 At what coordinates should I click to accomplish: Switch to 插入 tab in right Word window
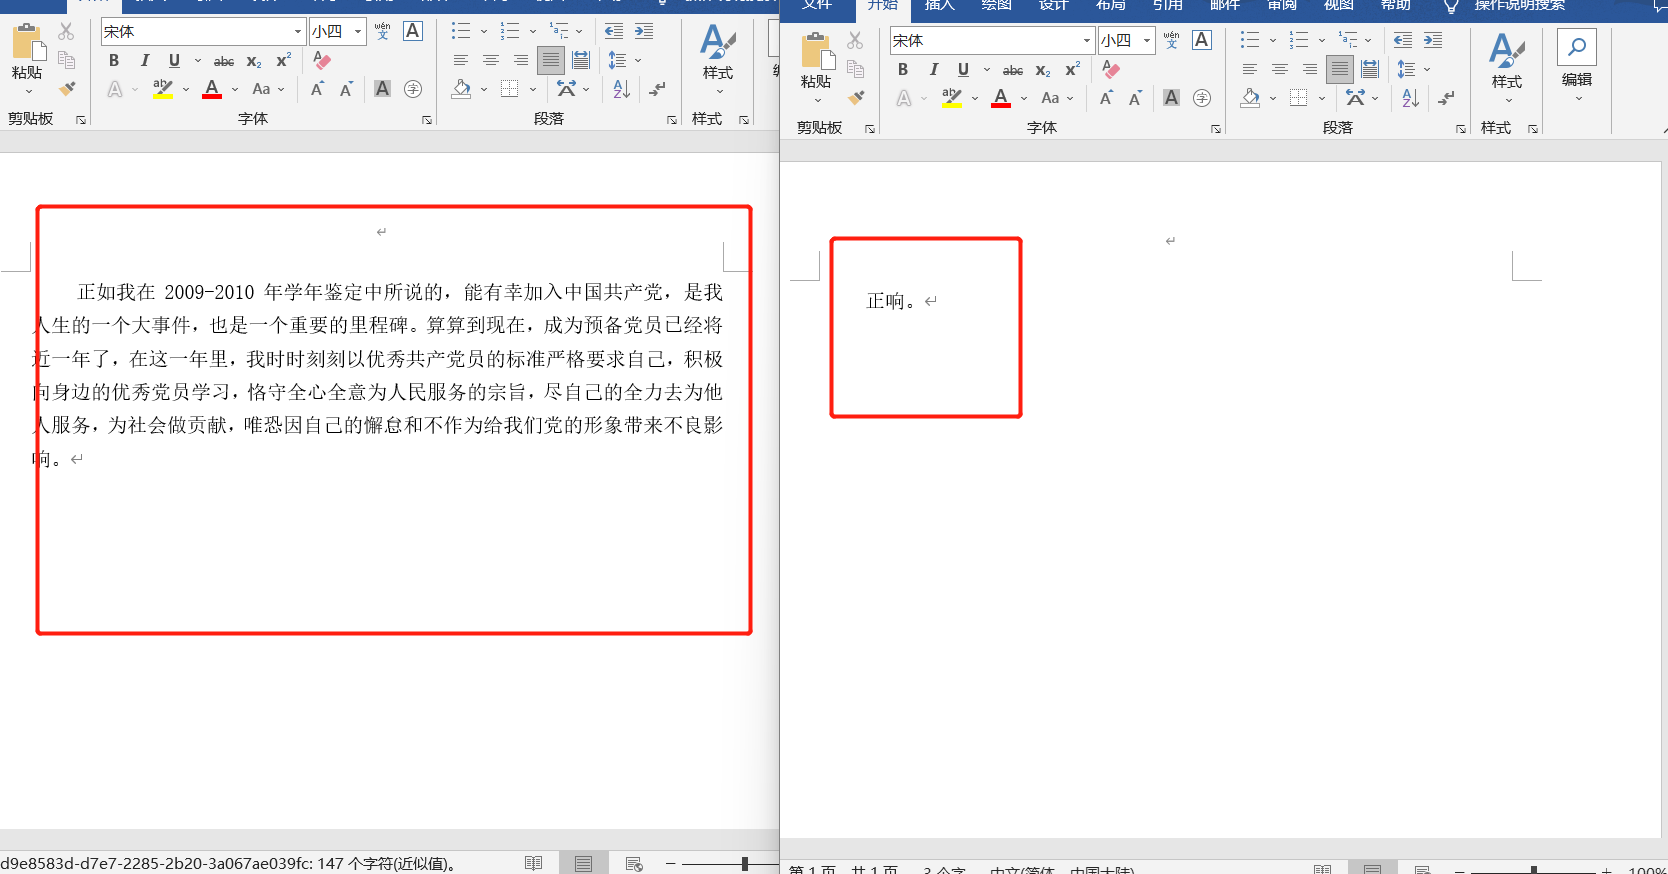(x=940, y=5)
